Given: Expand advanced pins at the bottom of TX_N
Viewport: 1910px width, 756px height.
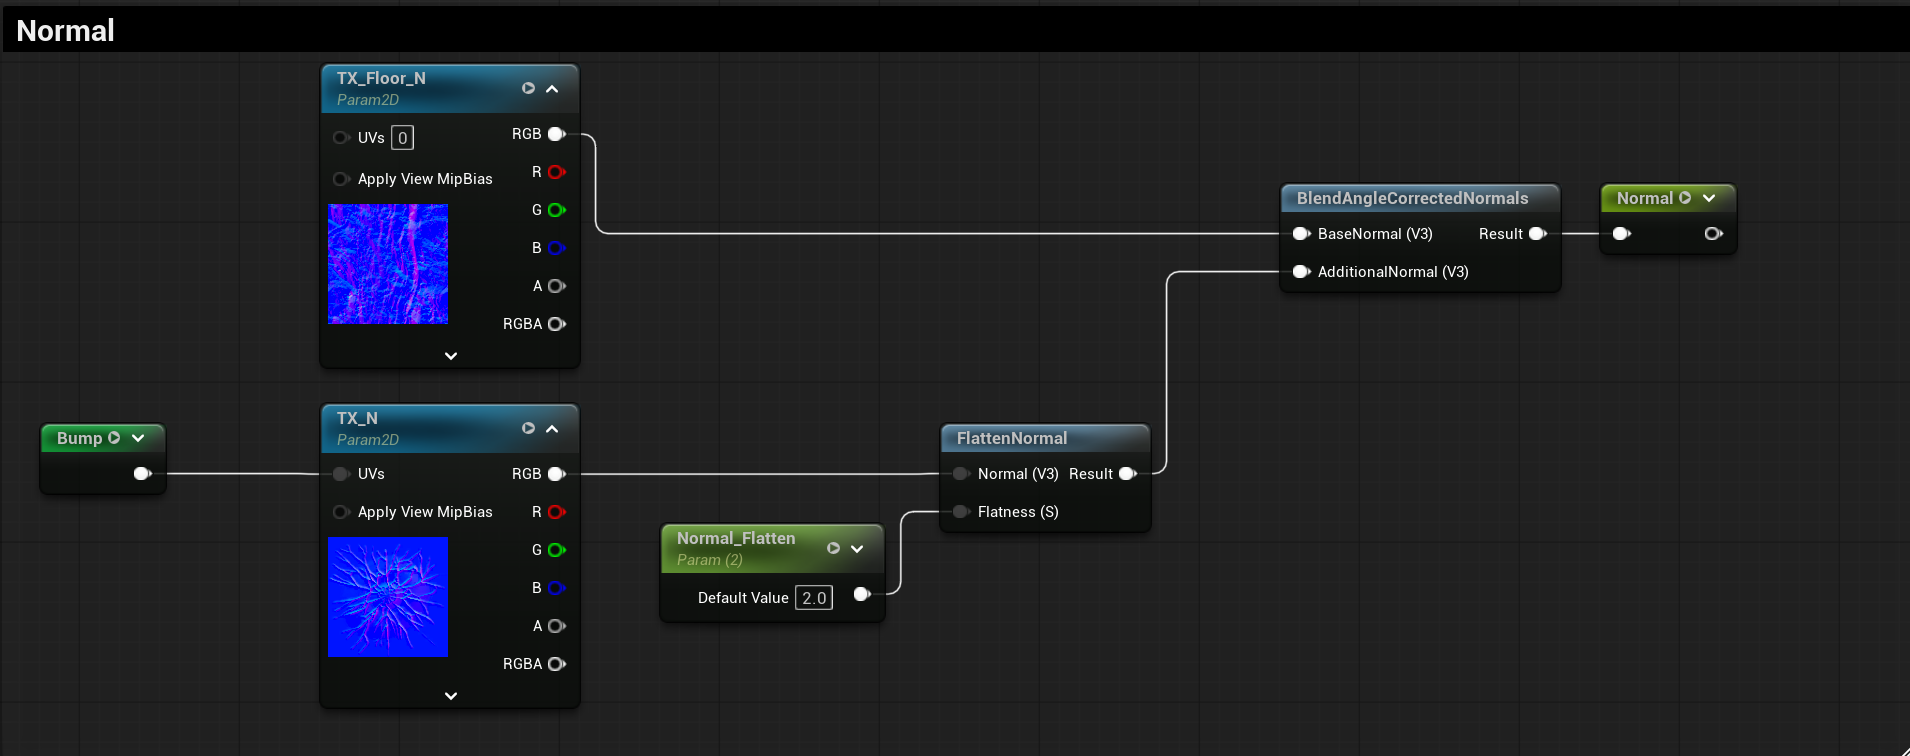Looking at the screenshot, I should point(451,696).
